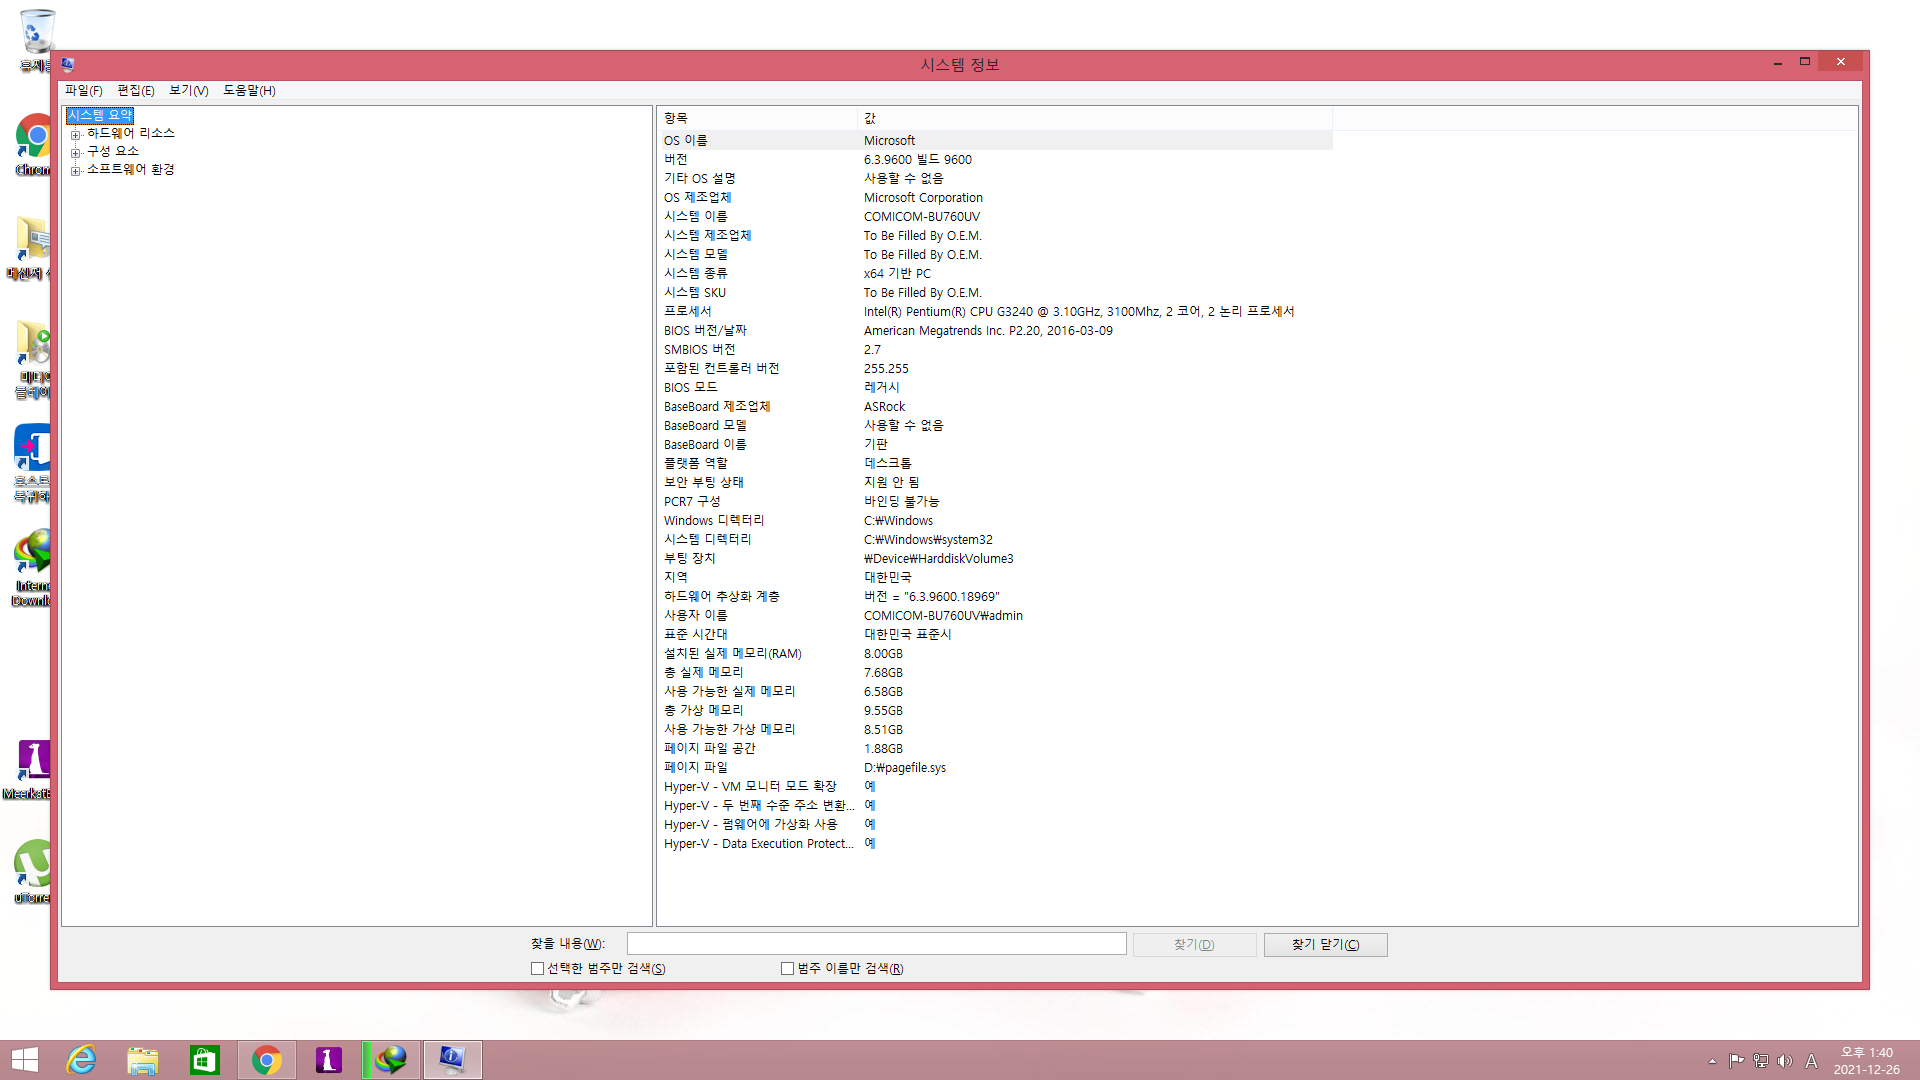Open the 도움말(H) menu

[249, 90]
